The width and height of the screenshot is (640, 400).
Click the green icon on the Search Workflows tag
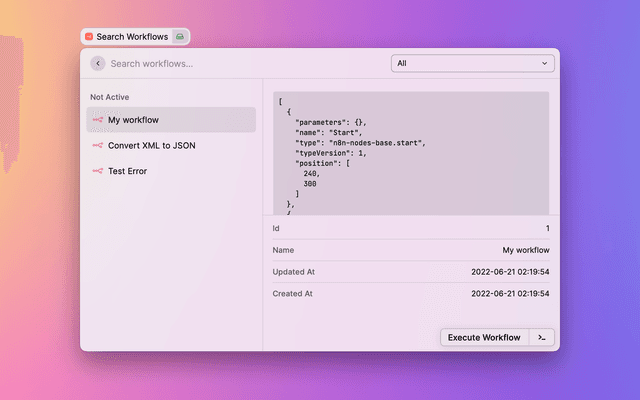[x=179, y=36]
